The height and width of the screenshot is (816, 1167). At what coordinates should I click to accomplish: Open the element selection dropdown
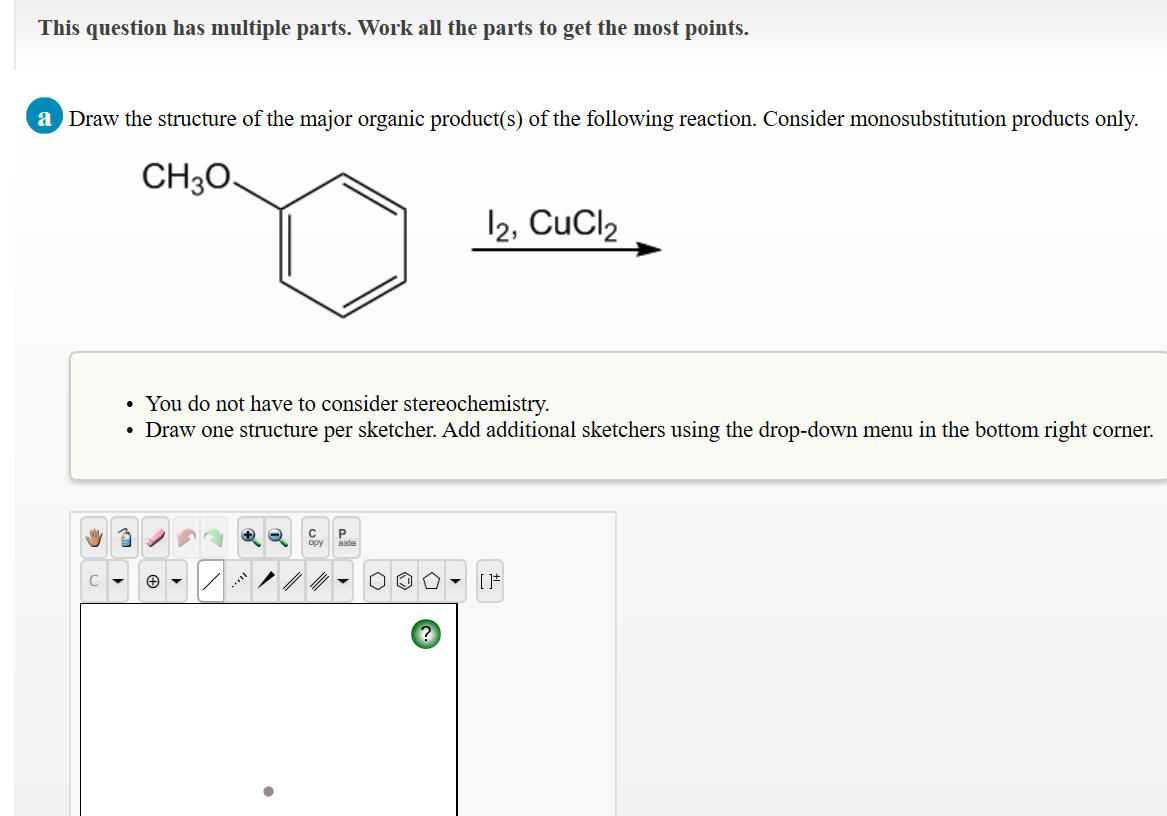(x=117, y=581)
